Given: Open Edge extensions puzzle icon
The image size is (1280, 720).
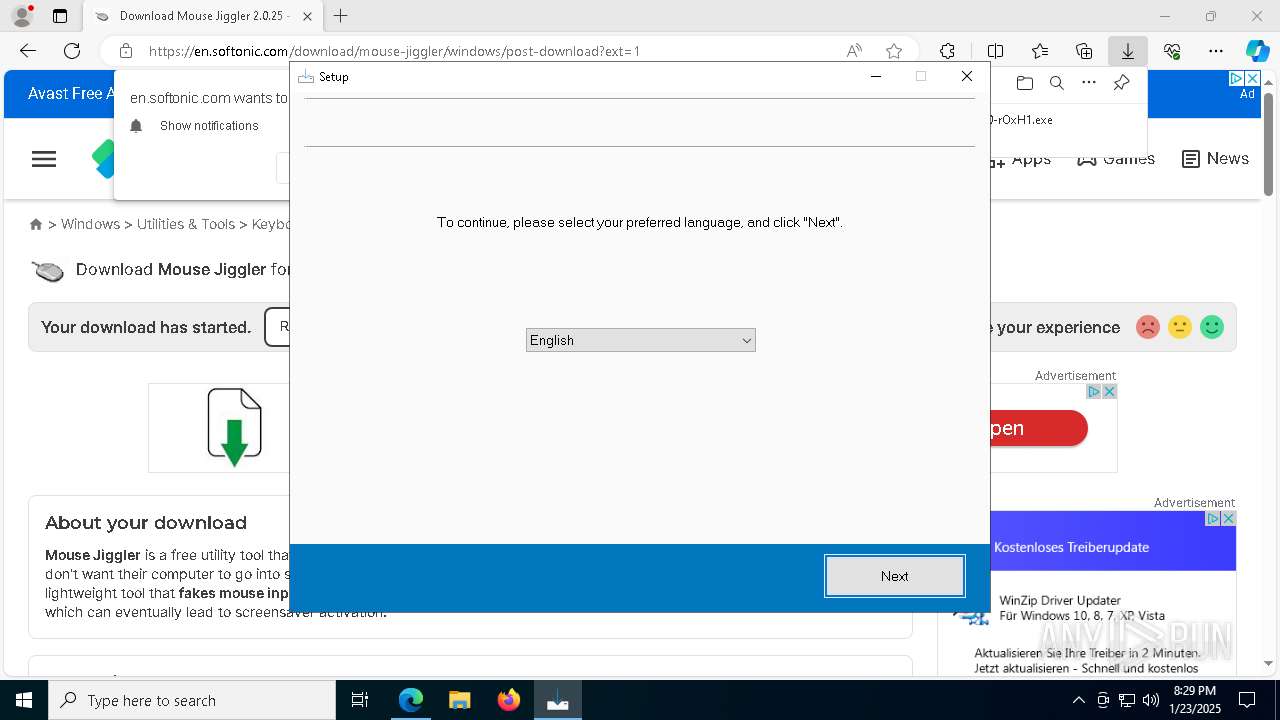Looking at the screenshot, I should 947,51.
